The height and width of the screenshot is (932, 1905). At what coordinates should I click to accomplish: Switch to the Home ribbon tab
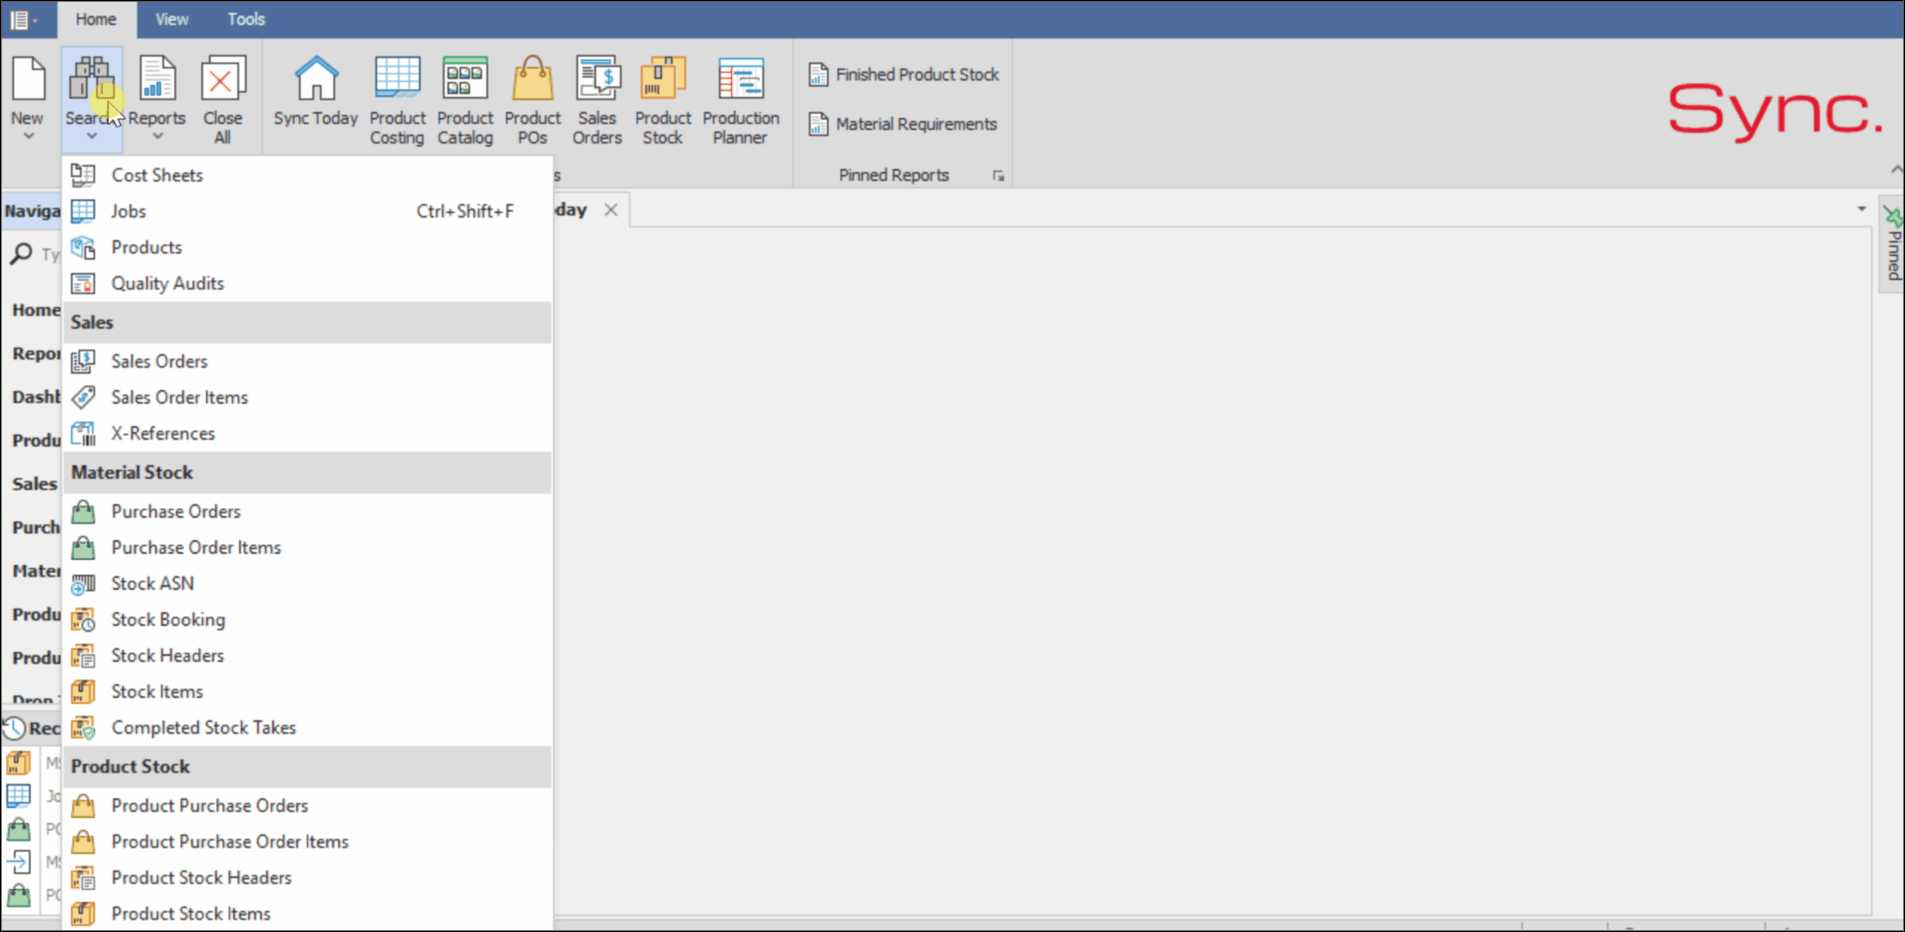point(96,19)
